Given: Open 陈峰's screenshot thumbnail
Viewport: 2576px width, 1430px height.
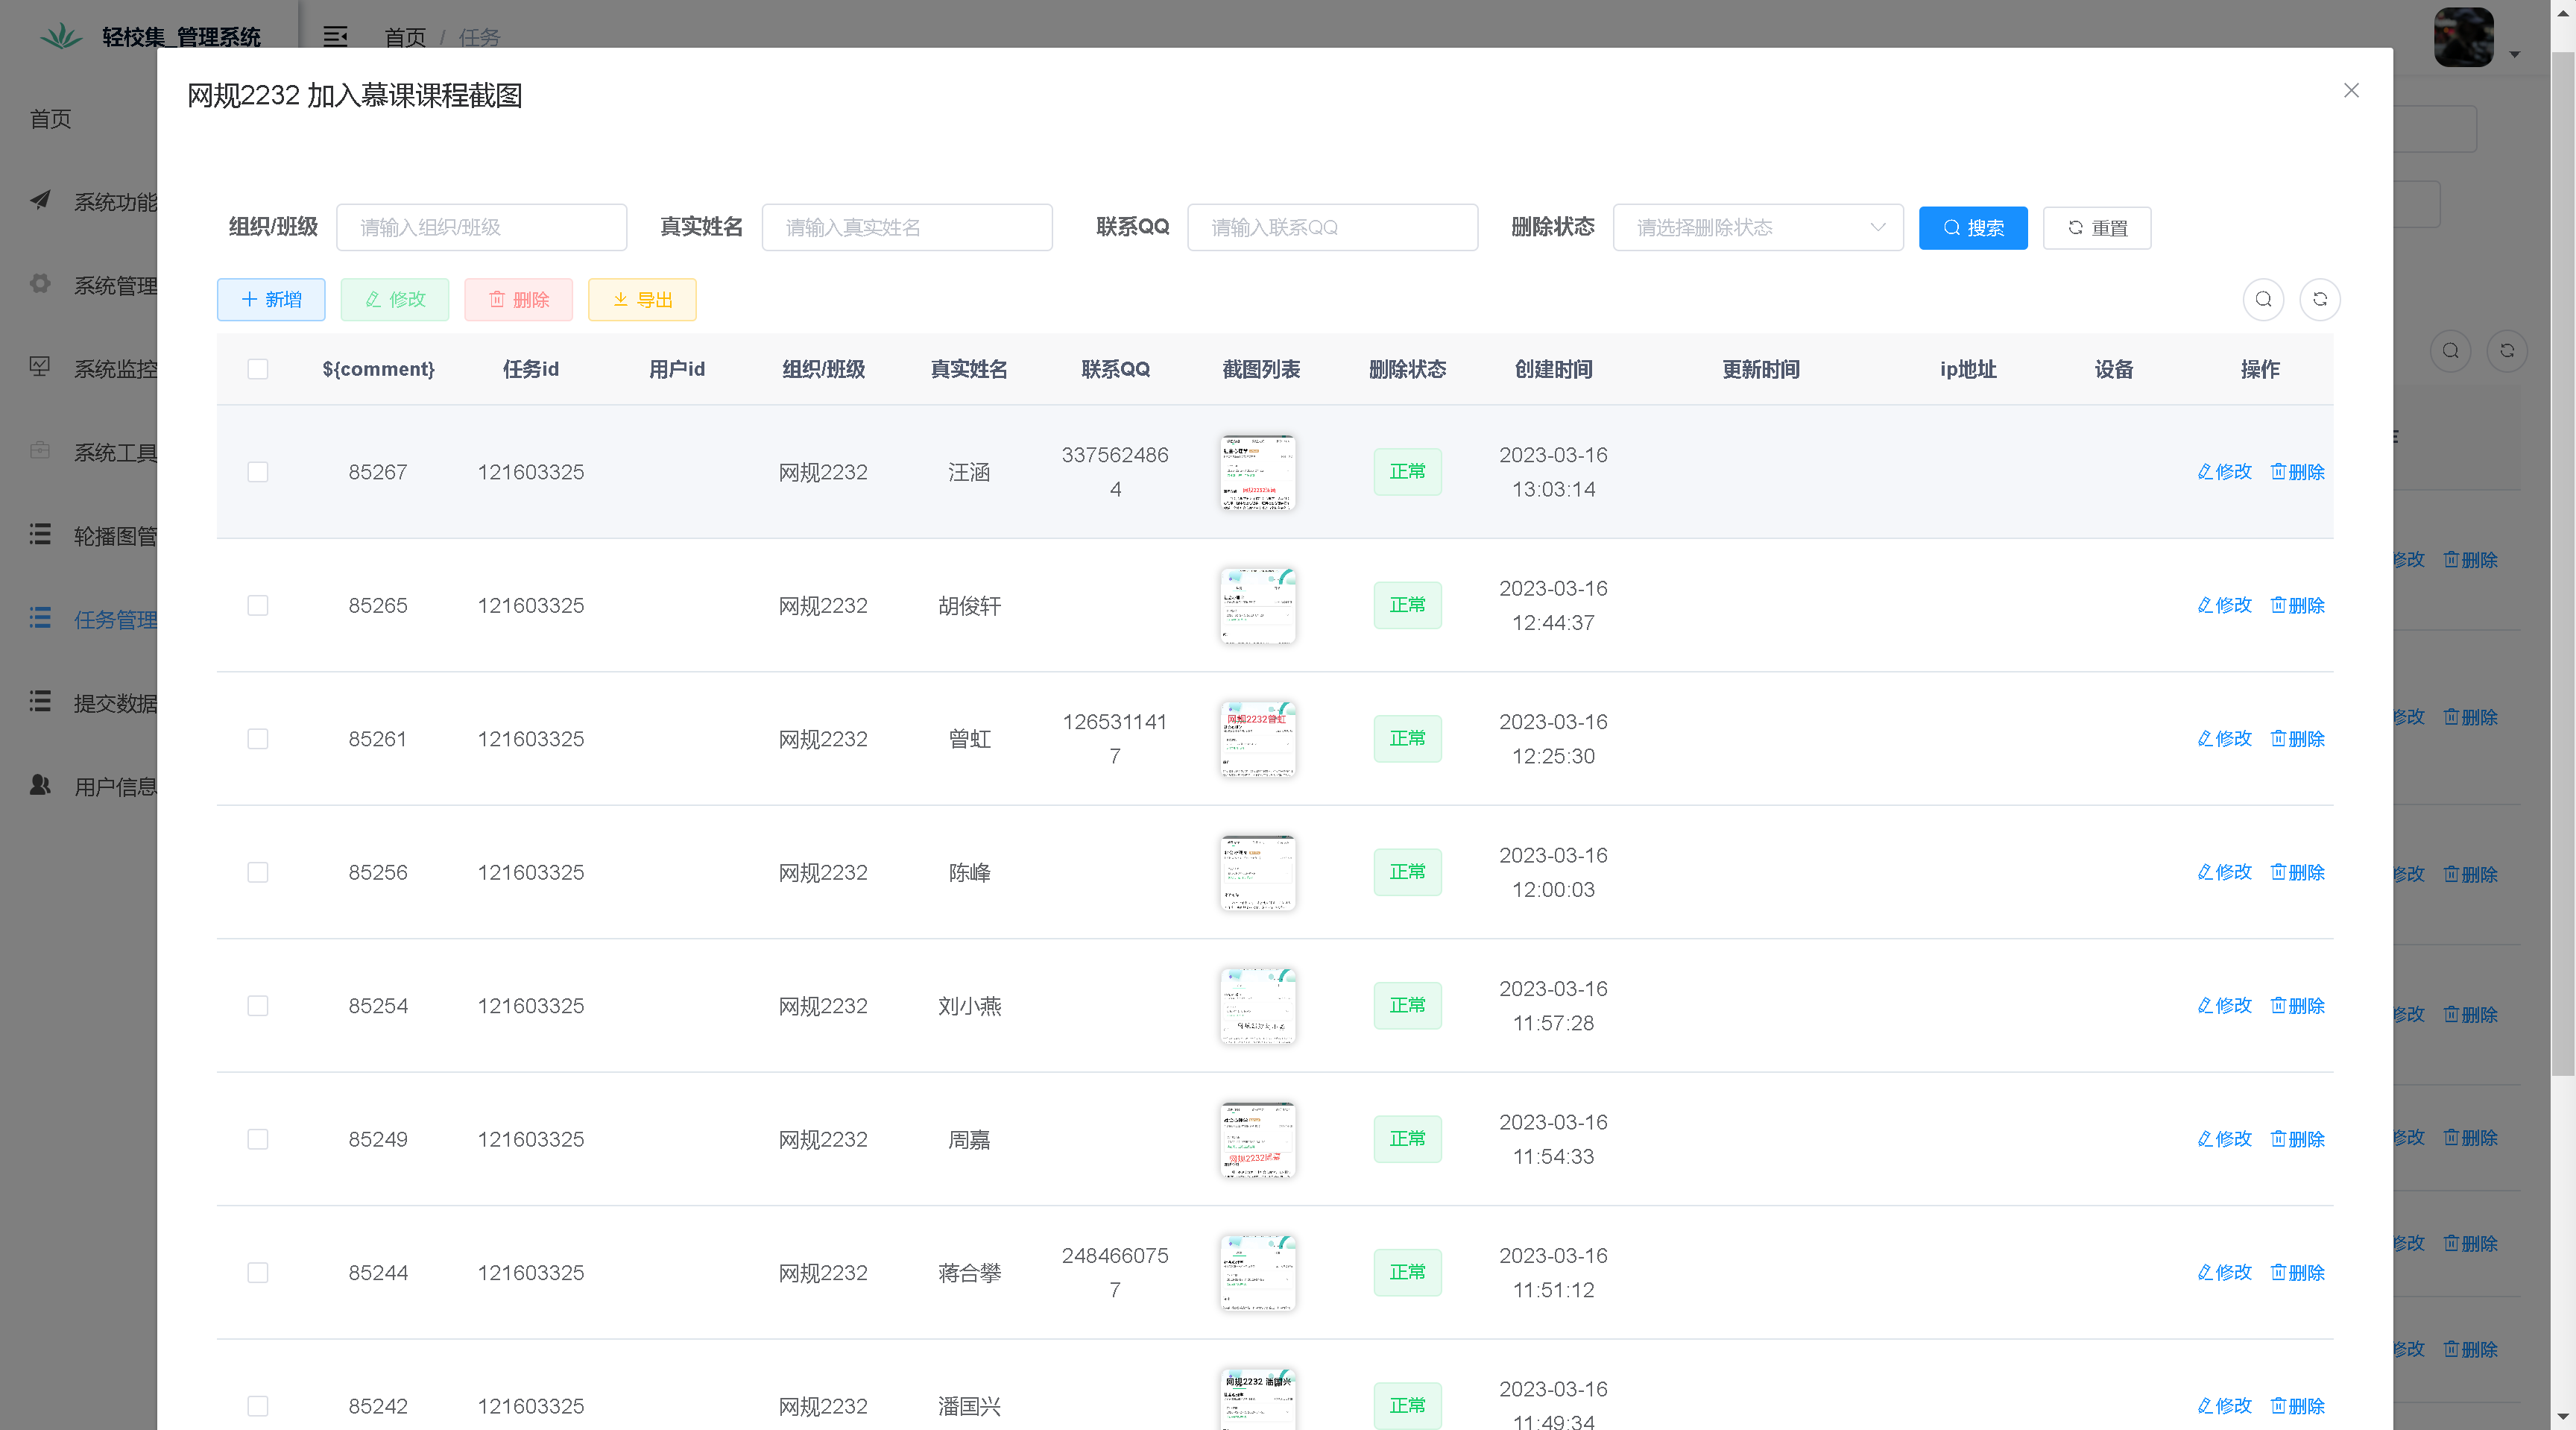Looking at the screenshot, I should point(1258,873).
